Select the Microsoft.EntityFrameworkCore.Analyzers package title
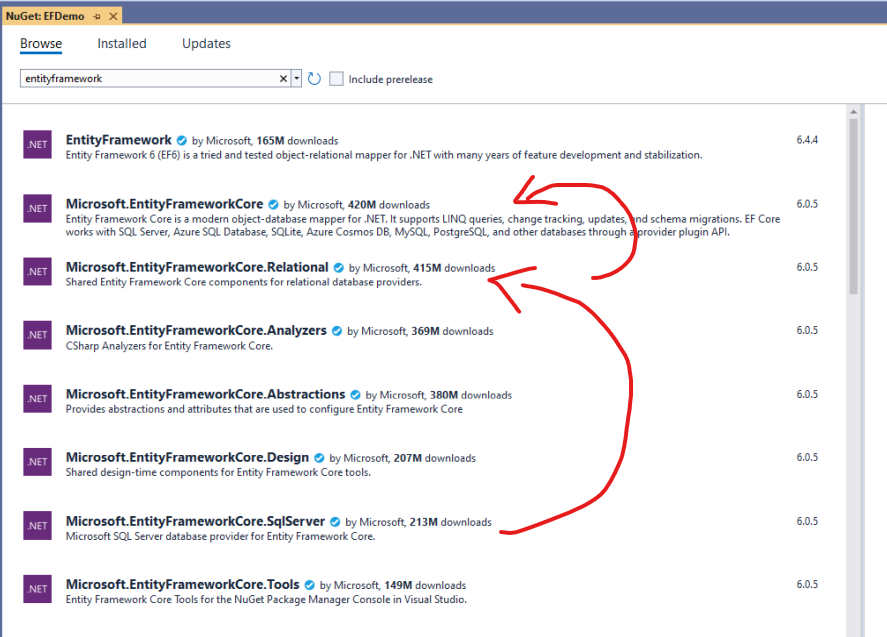This screenshot has height=637, width=887. [x=196, y=330]
